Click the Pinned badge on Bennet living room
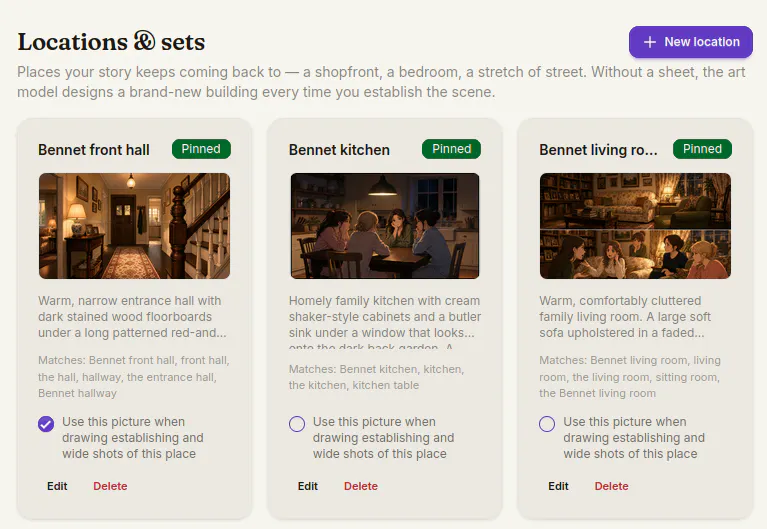 (x=702, y=149)
